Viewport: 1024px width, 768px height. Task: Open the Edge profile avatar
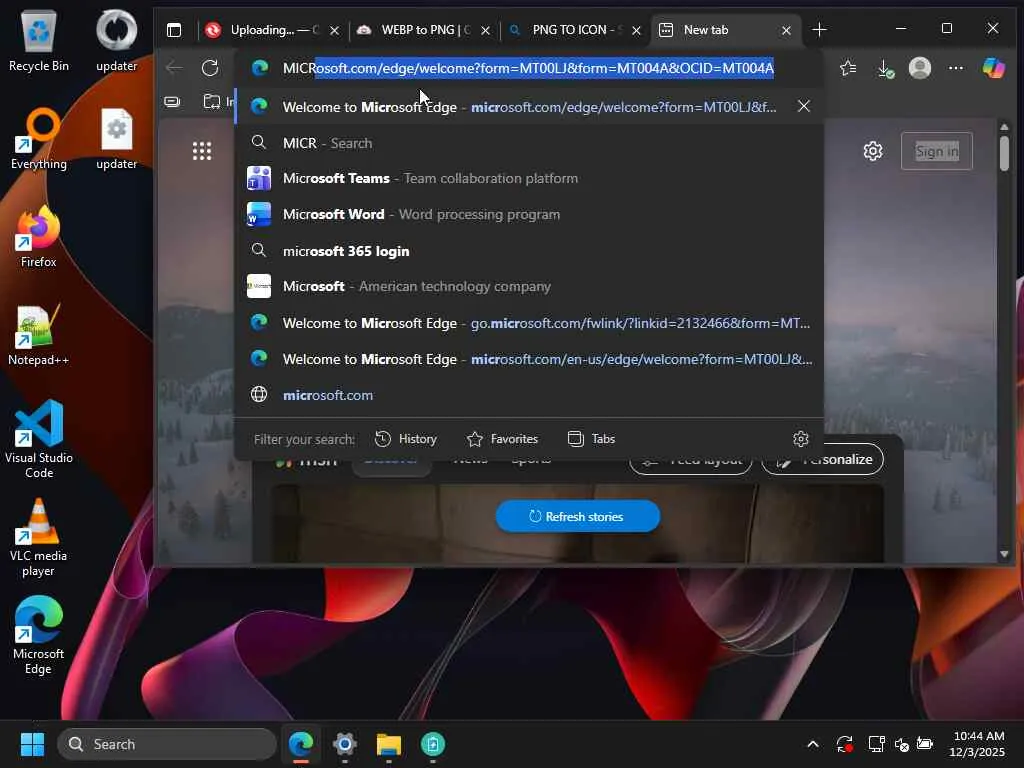point(920,68)
